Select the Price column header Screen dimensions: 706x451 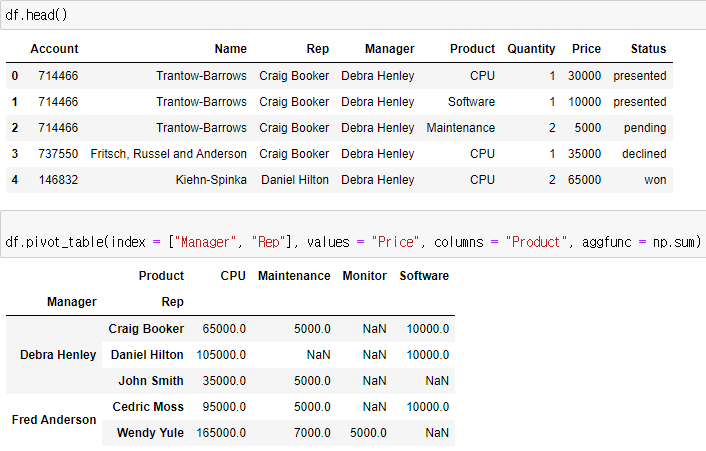[x=586, y=49]
